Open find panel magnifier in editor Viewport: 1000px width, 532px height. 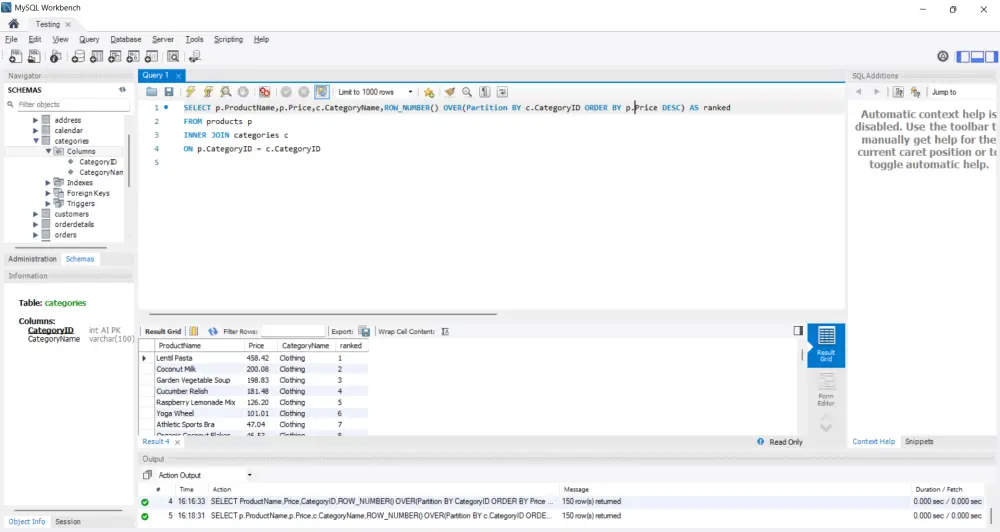click(467, 92)
